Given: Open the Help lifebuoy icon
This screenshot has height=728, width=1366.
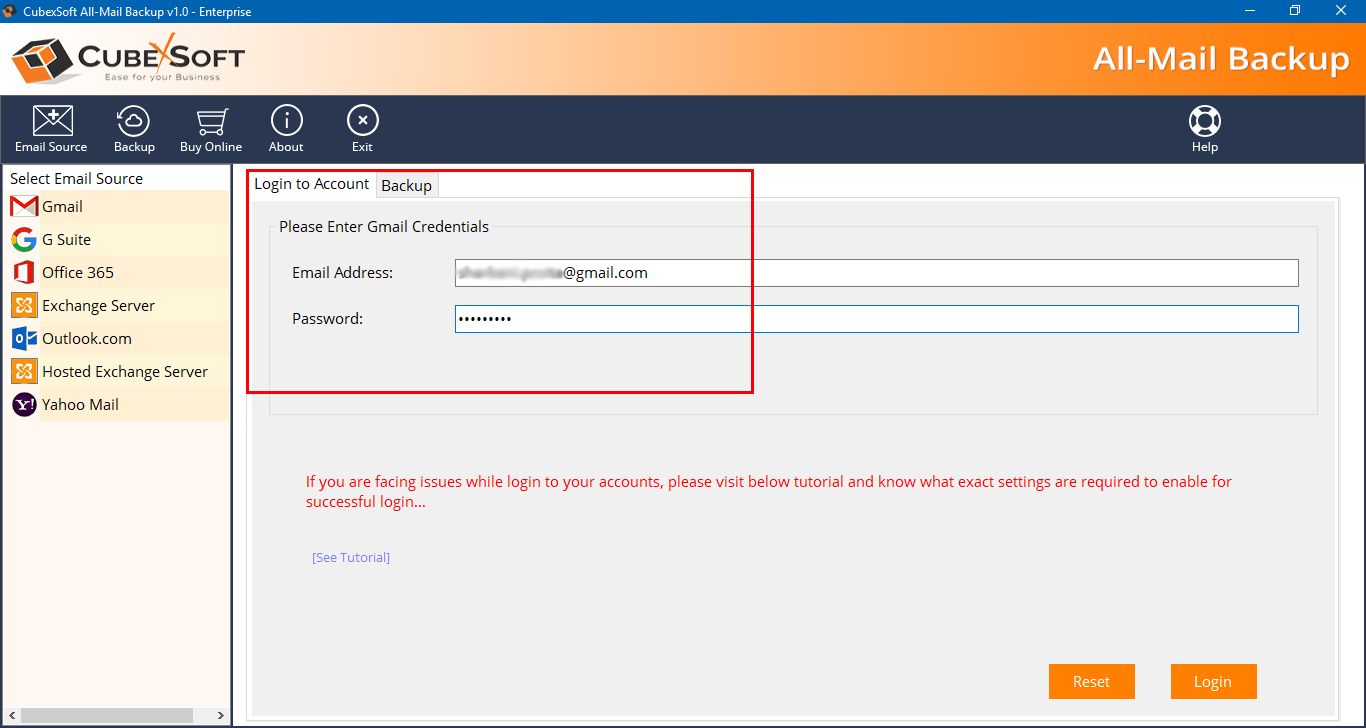Looking at the screenshot, I should point(1204,122).
